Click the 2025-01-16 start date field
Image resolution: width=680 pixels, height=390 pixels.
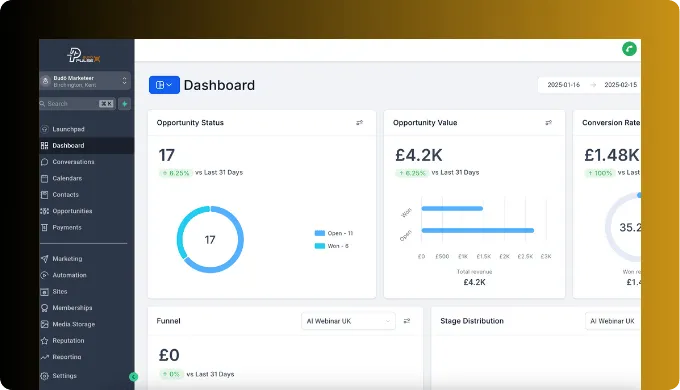click(563, 85)
